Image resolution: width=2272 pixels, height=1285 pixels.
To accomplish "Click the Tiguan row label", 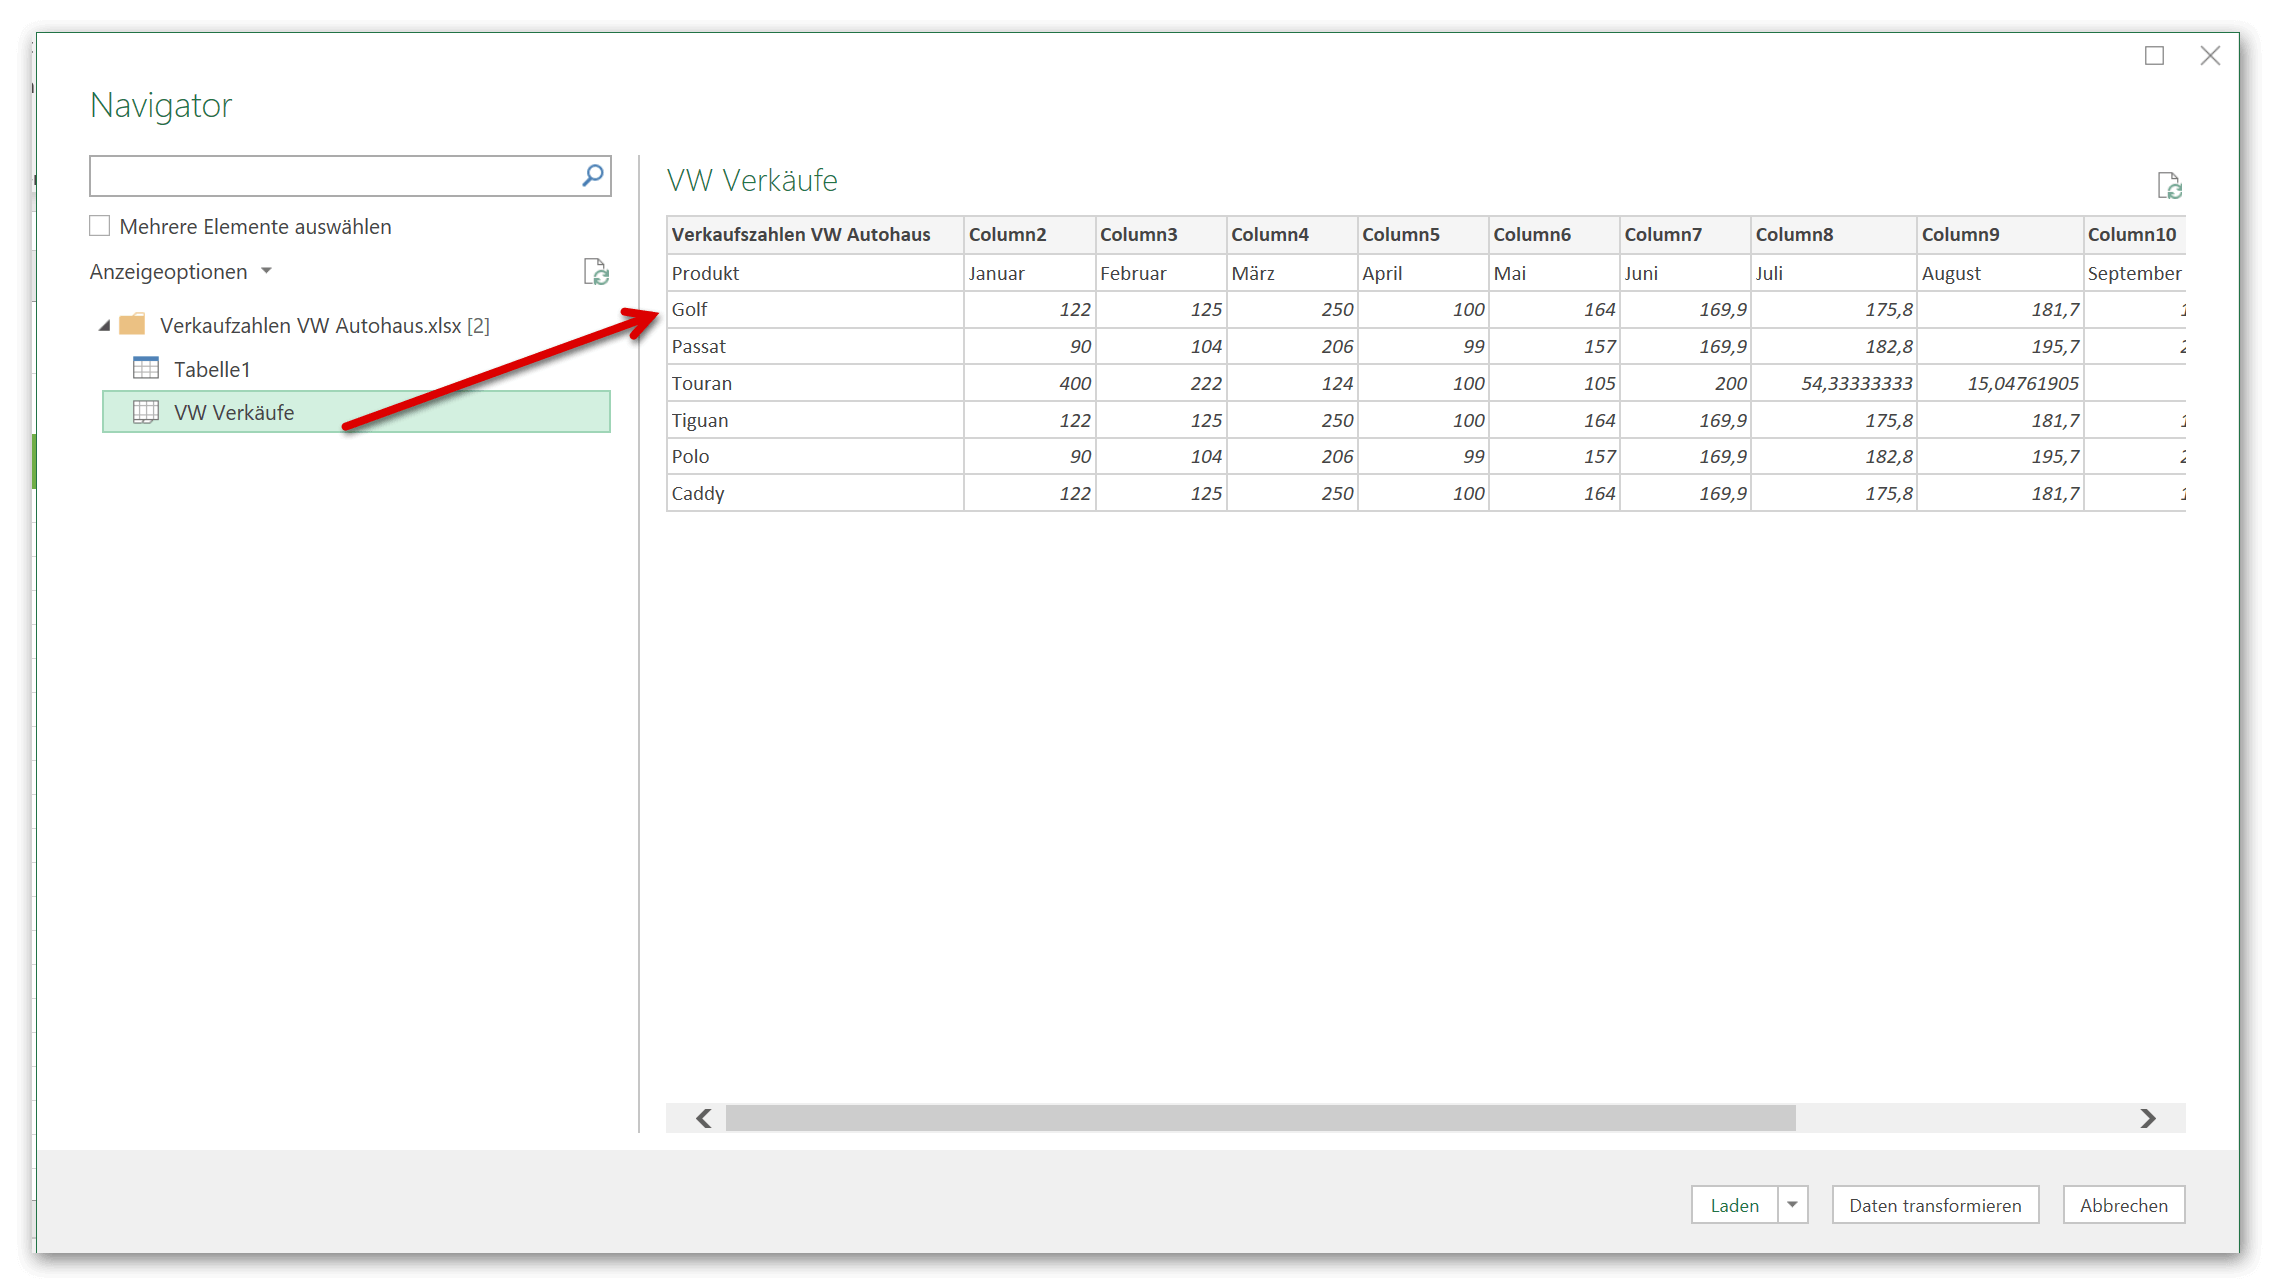I will point(815,421).
